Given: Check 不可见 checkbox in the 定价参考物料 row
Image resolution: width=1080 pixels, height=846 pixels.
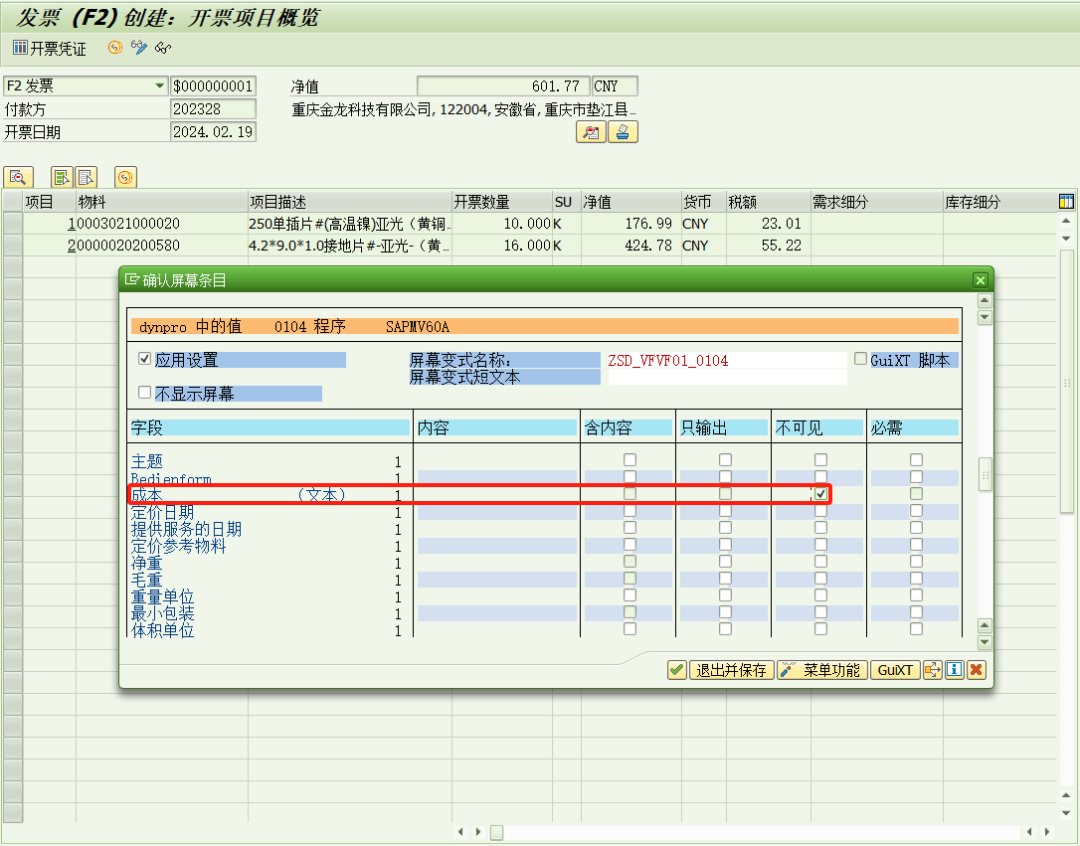Looking at the screenshot, I should point(820,544).
